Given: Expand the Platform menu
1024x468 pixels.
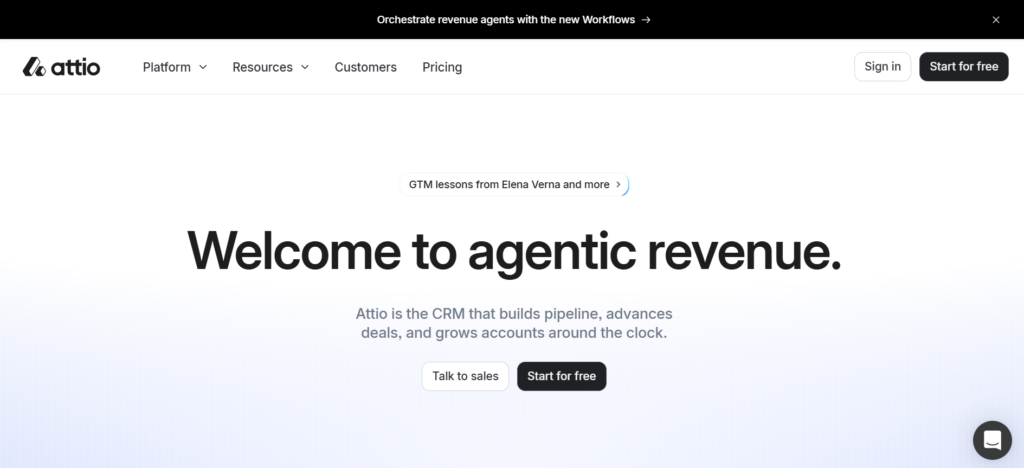Looking at the screenshot, I should click(174, 67).
